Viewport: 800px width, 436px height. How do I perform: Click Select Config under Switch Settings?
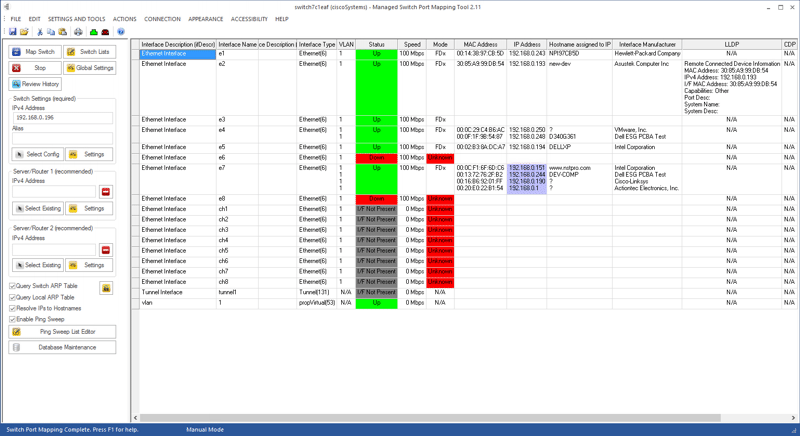point(38,154)
